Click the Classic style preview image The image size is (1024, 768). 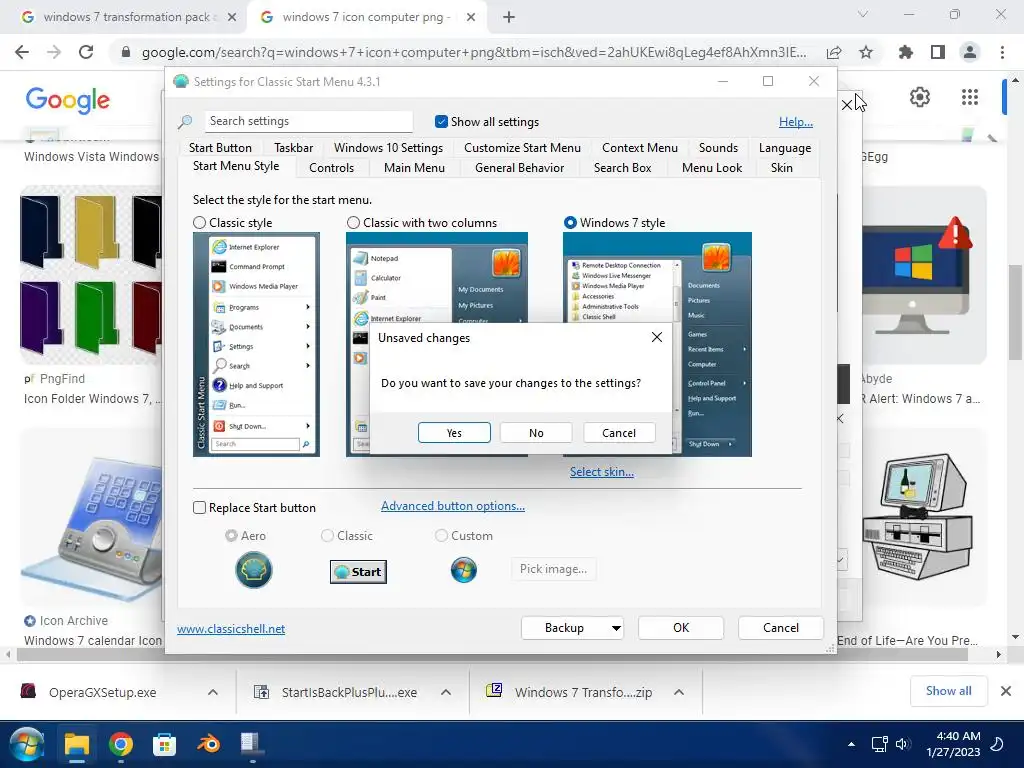(256, 344)
